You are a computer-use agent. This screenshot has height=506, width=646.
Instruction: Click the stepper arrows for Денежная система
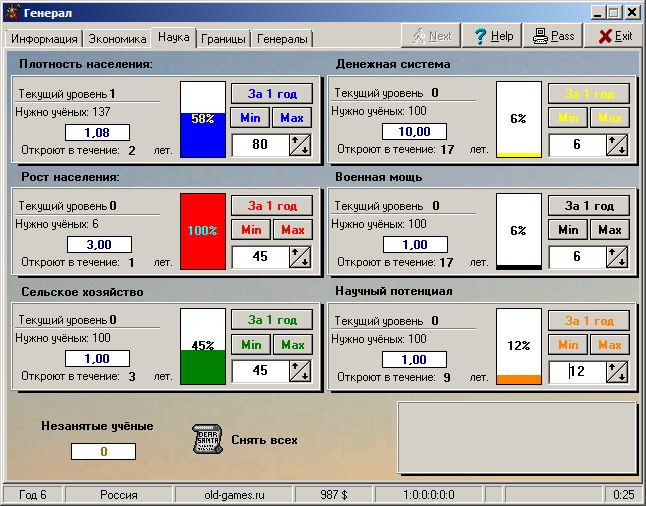point(617,145)
